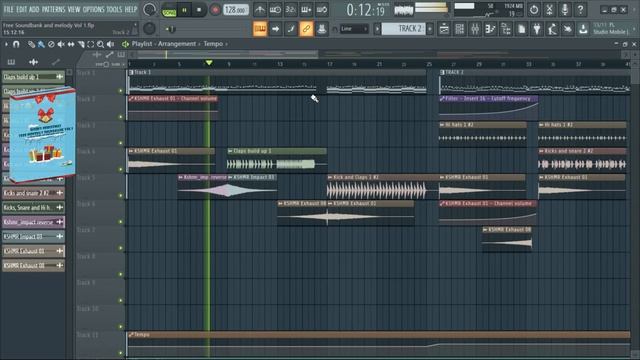The image size is (640, 360).
Task: Open the EDIT menu
Action: pyautogui.click(x=21, y=9)
